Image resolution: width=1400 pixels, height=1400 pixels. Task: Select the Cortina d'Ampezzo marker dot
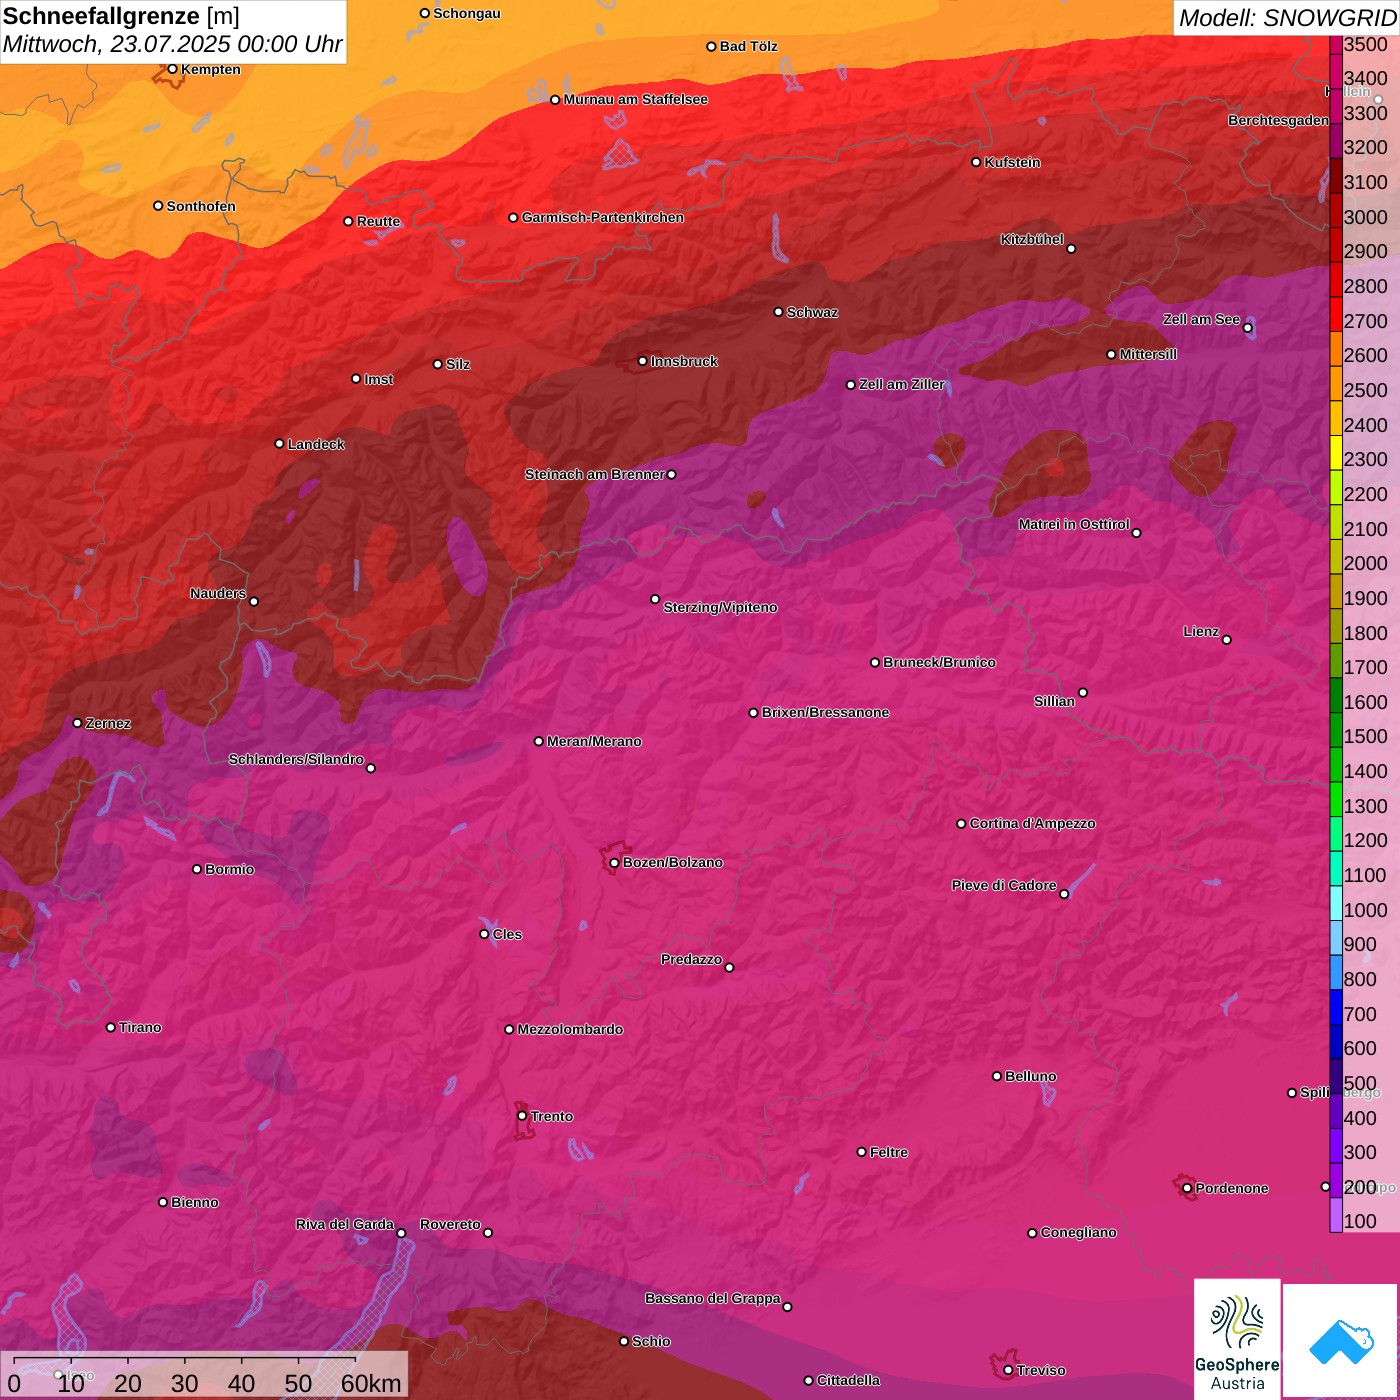point(961,824)
